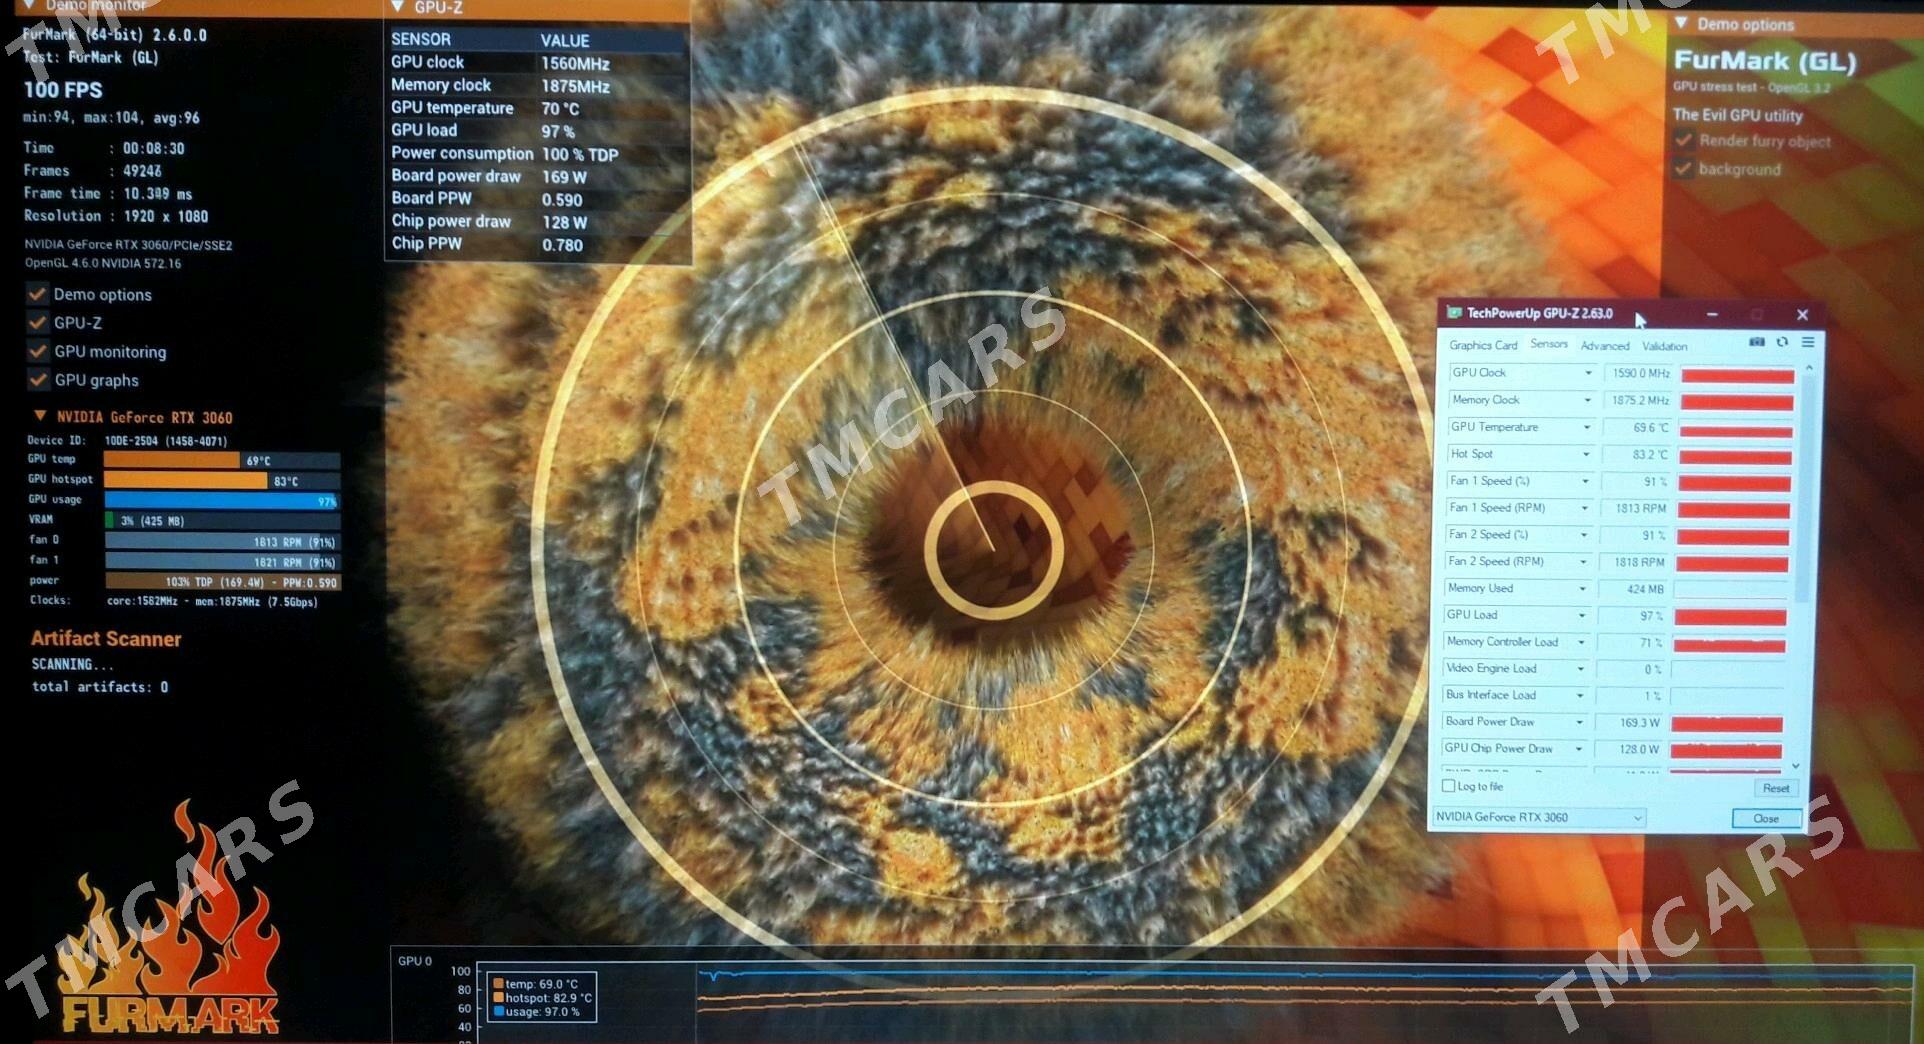
Task: Minimize the TechPowerUp GPU-Z window
Action: coord(1712,314)
